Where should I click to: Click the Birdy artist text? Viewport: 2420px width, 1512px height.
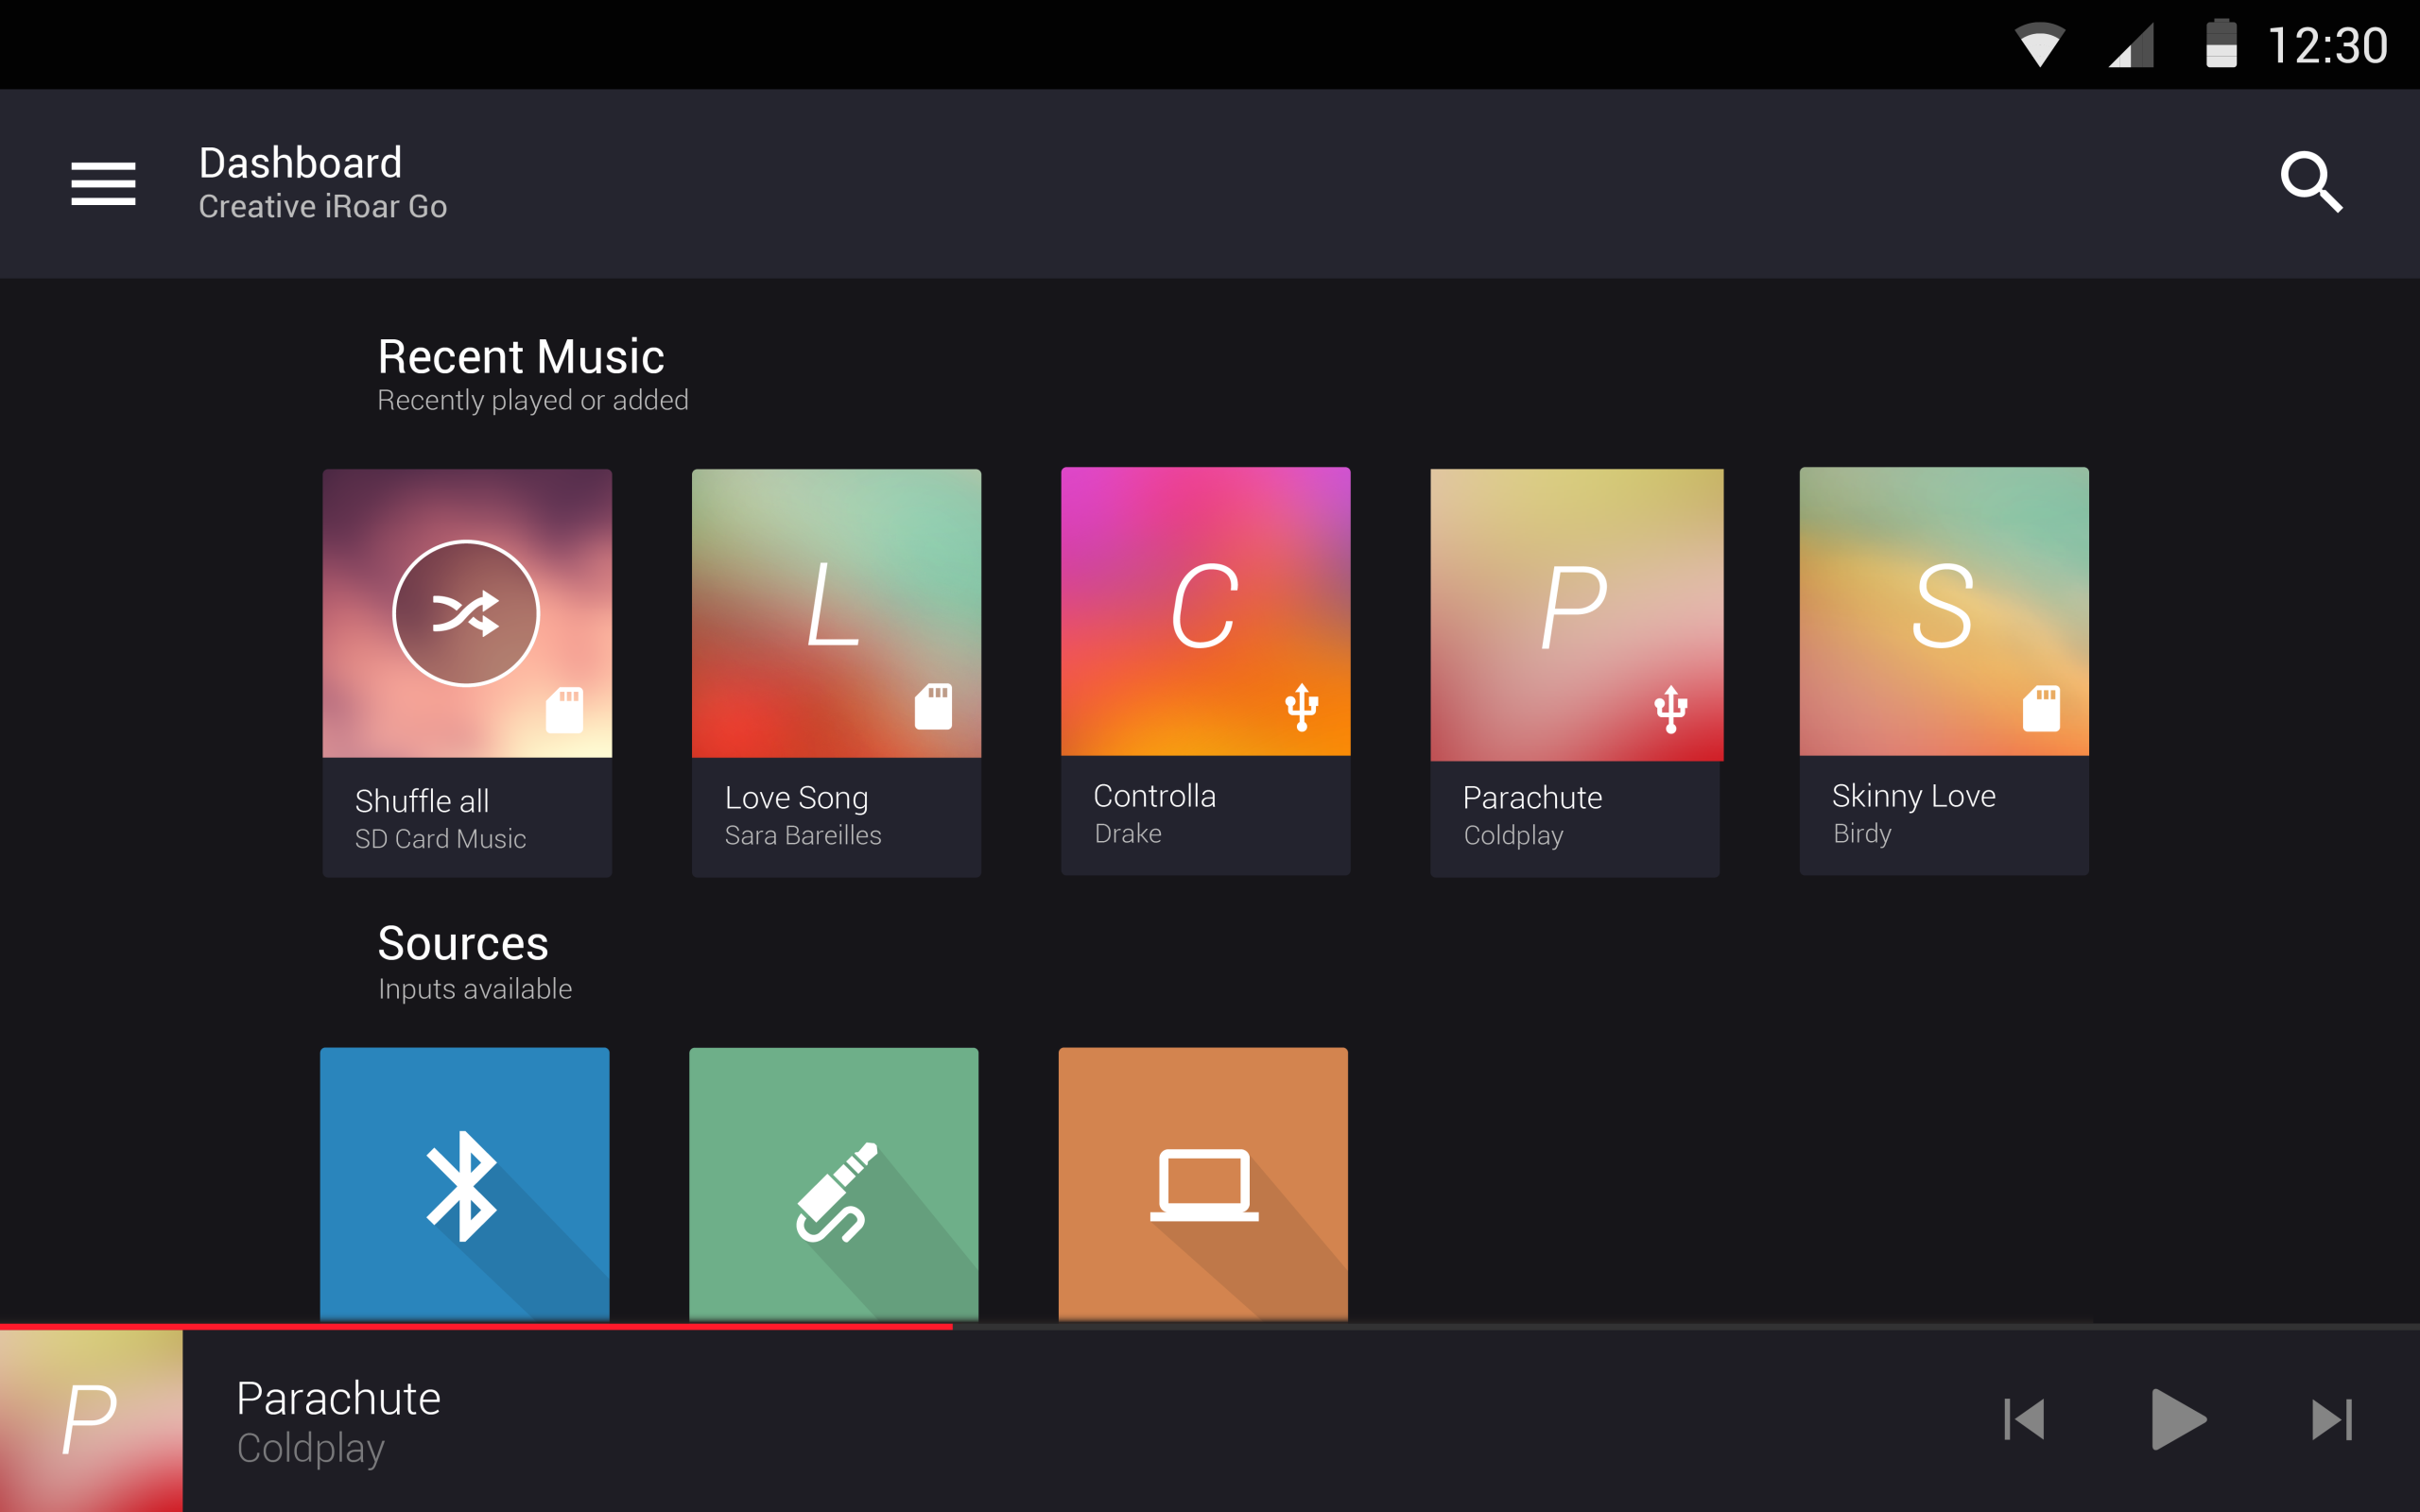[1862, 834]
